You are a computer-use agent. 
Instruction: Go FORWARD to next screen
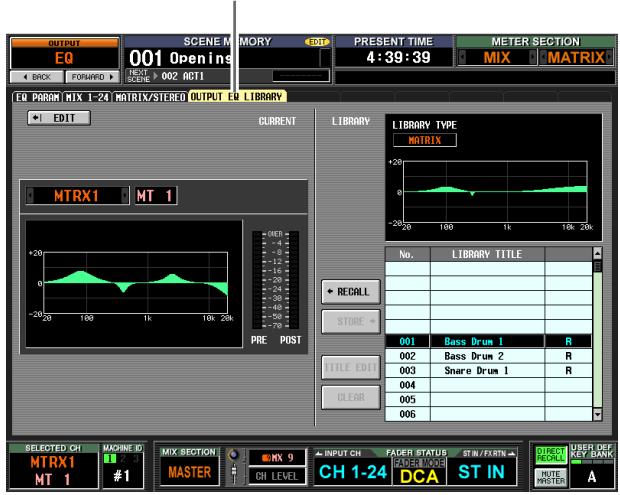[92, 77]
